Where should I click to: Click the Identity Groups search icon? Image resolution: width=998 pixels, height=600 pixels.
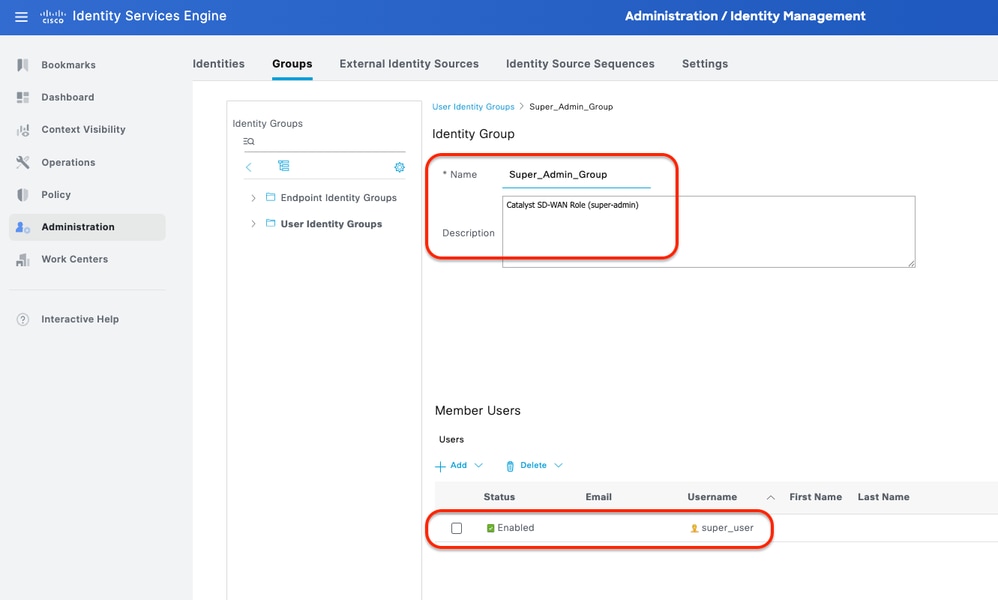[x=249, y=141]
